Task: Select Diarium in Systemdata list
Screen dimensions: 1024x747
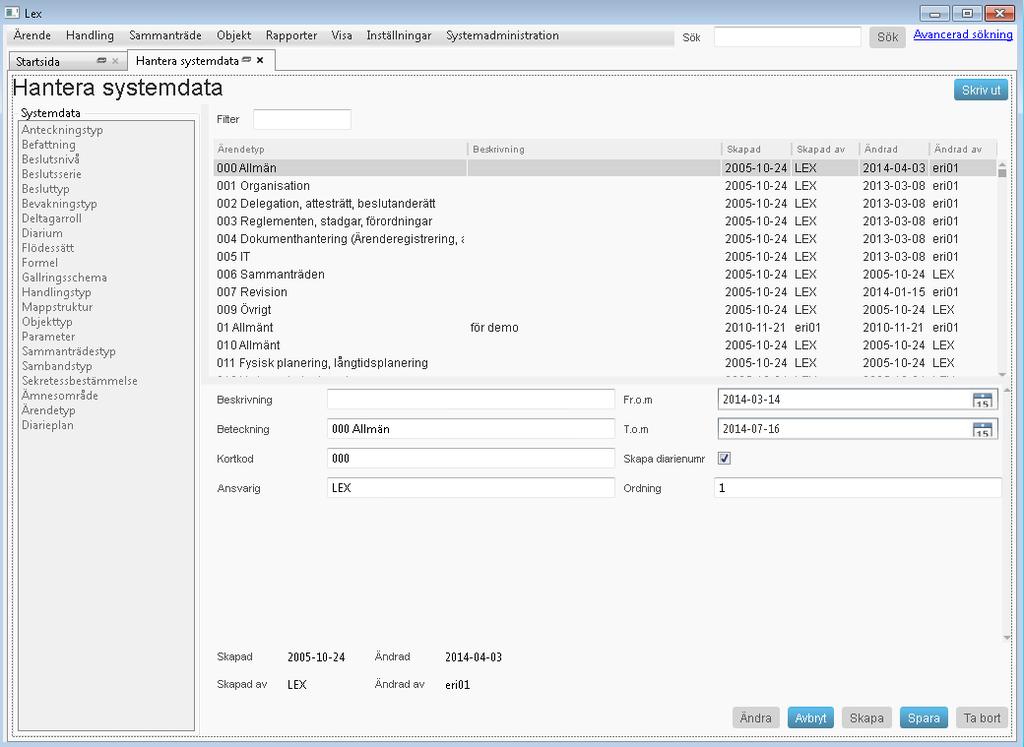Action: (x=42, y=233)
